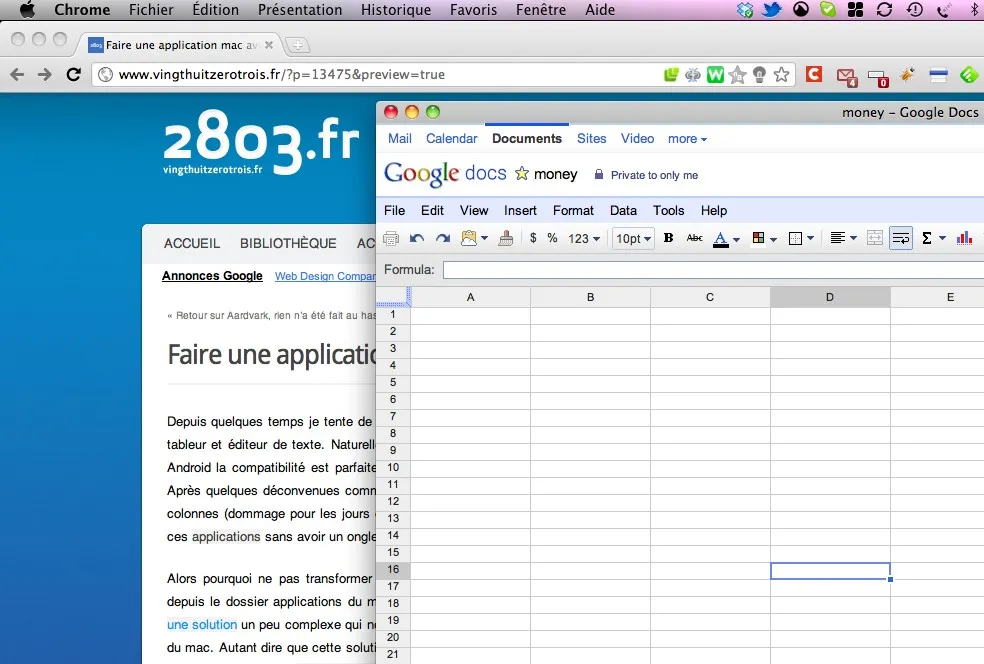Open the Sites link in Google bar
The height and width of the screenshot is (664, 984).
coord(592,139)
